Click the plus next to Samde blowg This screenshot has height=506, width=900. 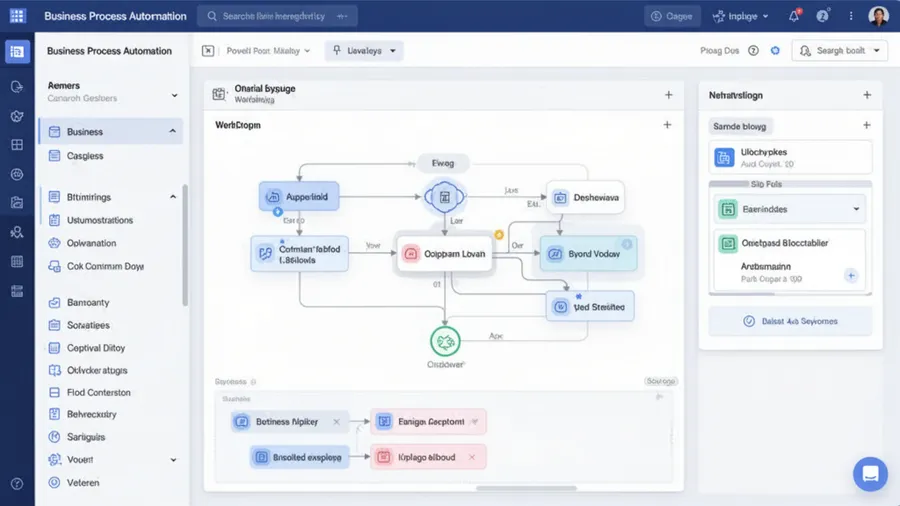[867, 125]
